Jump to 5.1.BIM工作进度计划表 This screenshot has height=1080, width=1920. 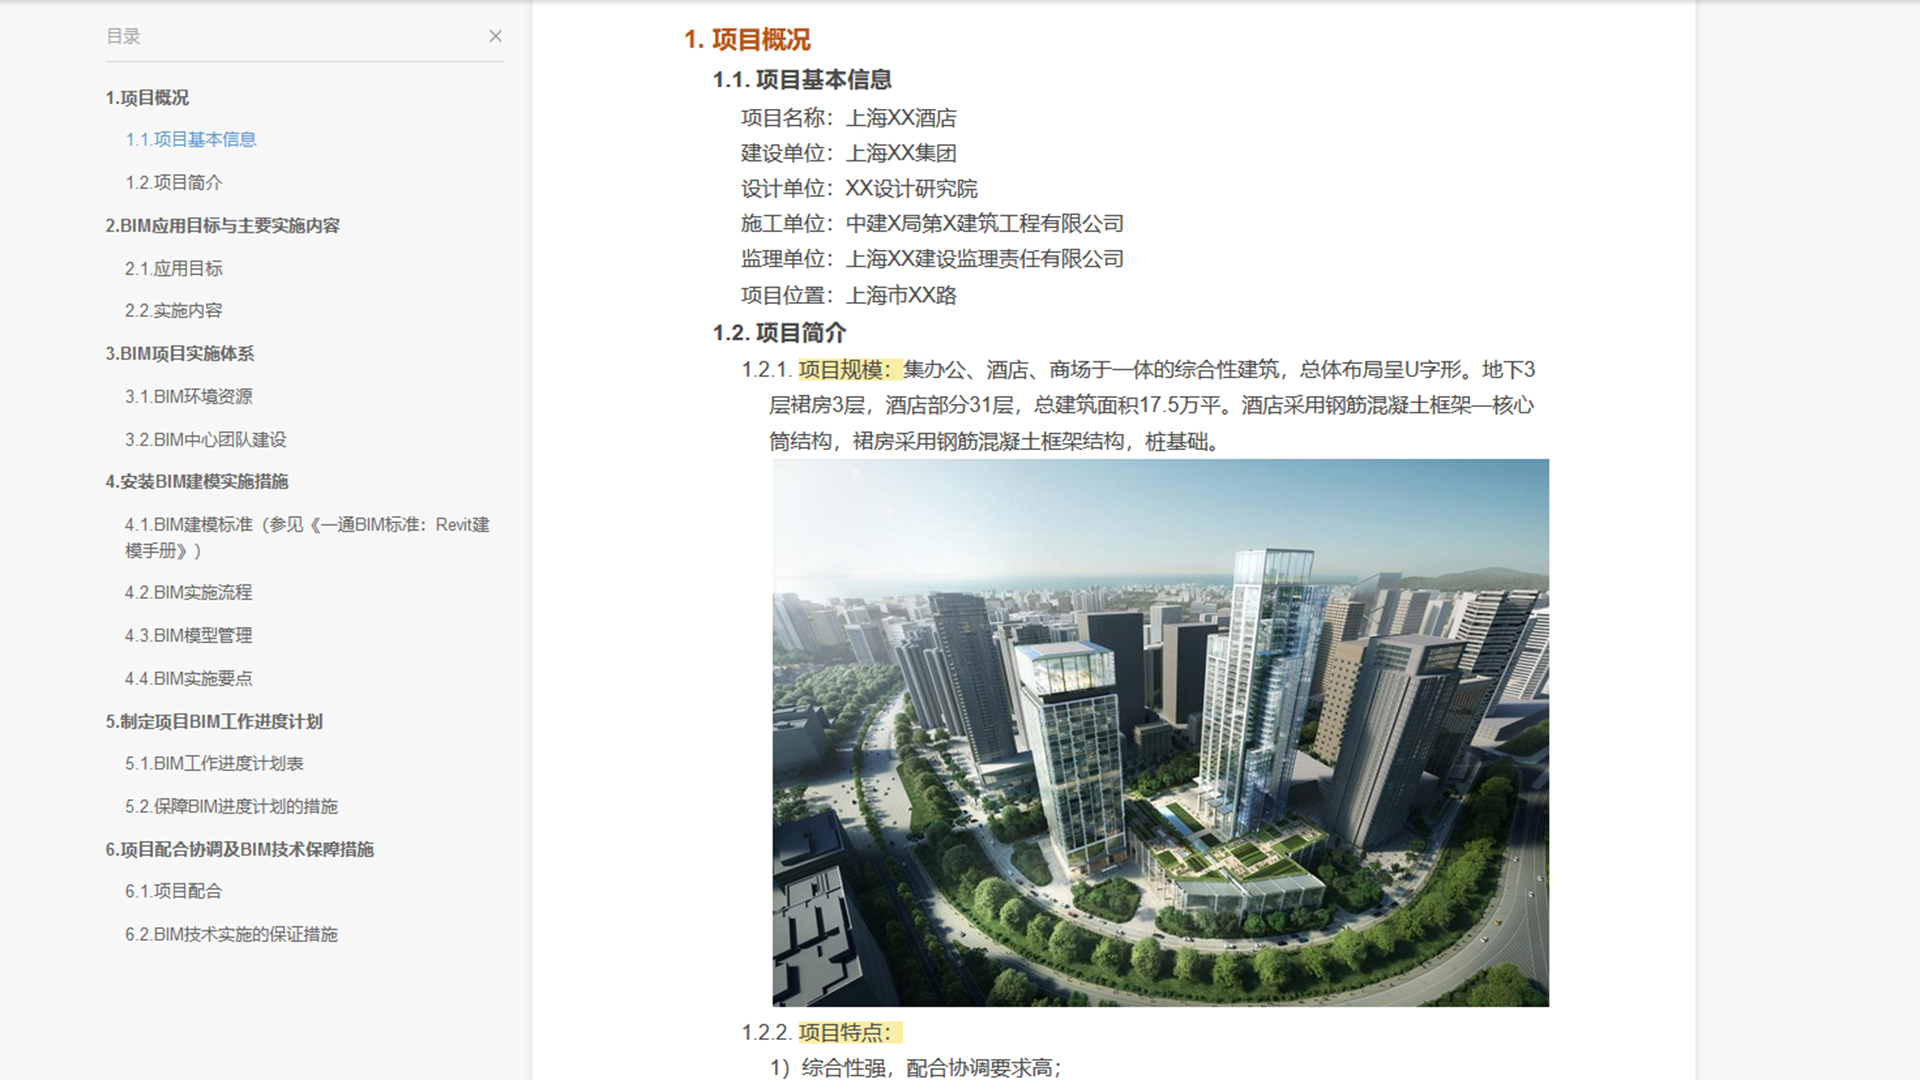coord(214,764)
